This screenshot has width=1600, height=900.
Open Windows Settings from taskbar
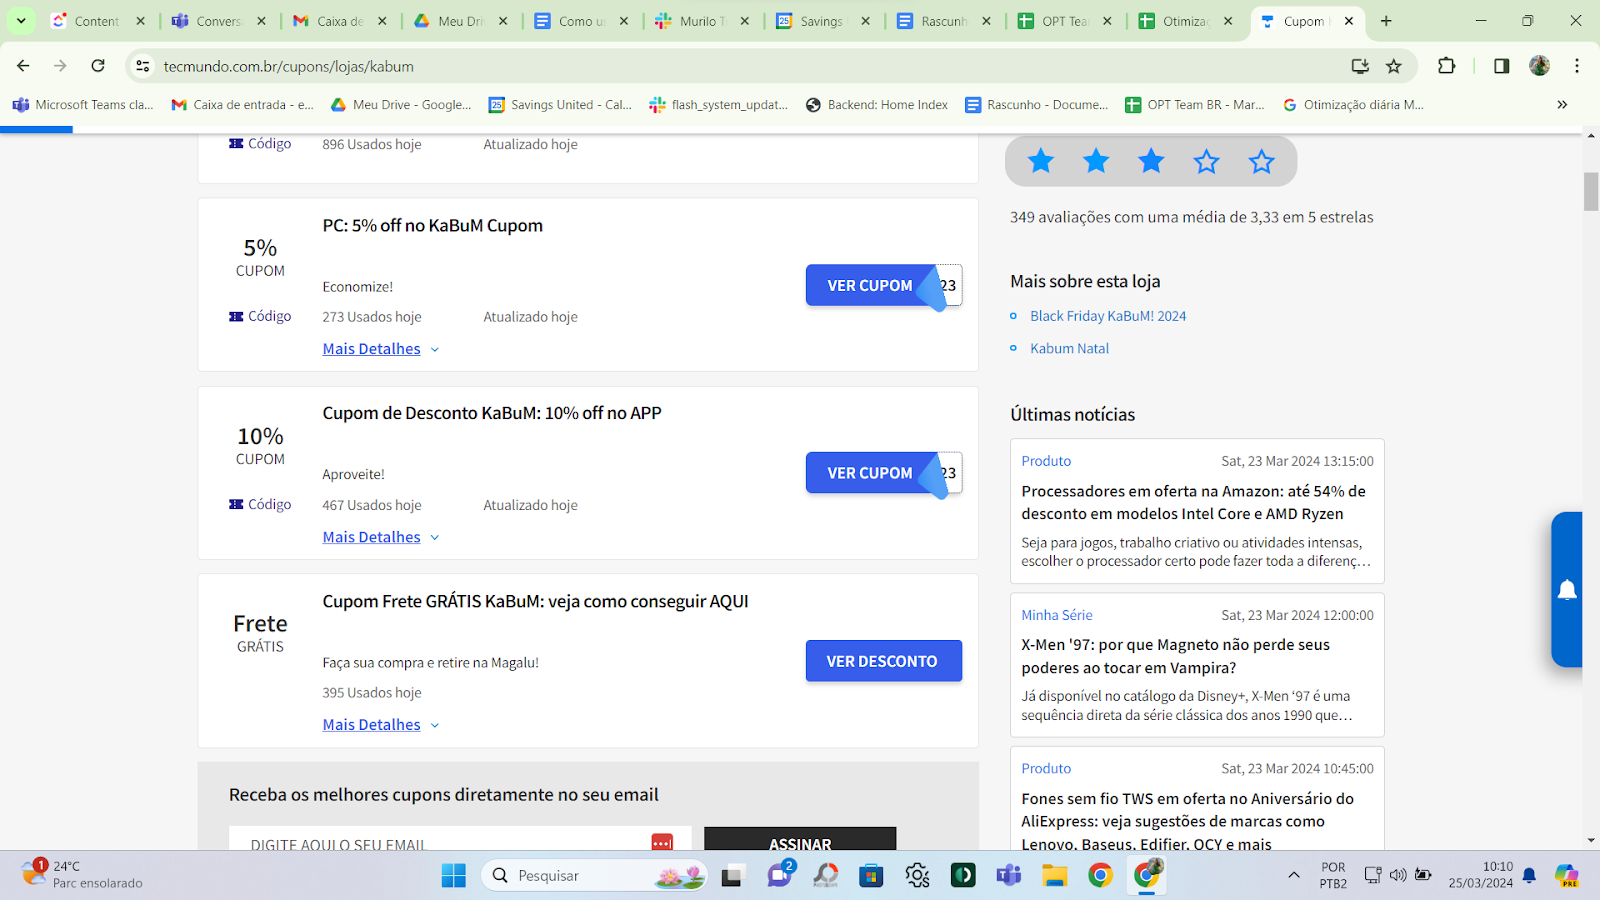pos(917,875)
